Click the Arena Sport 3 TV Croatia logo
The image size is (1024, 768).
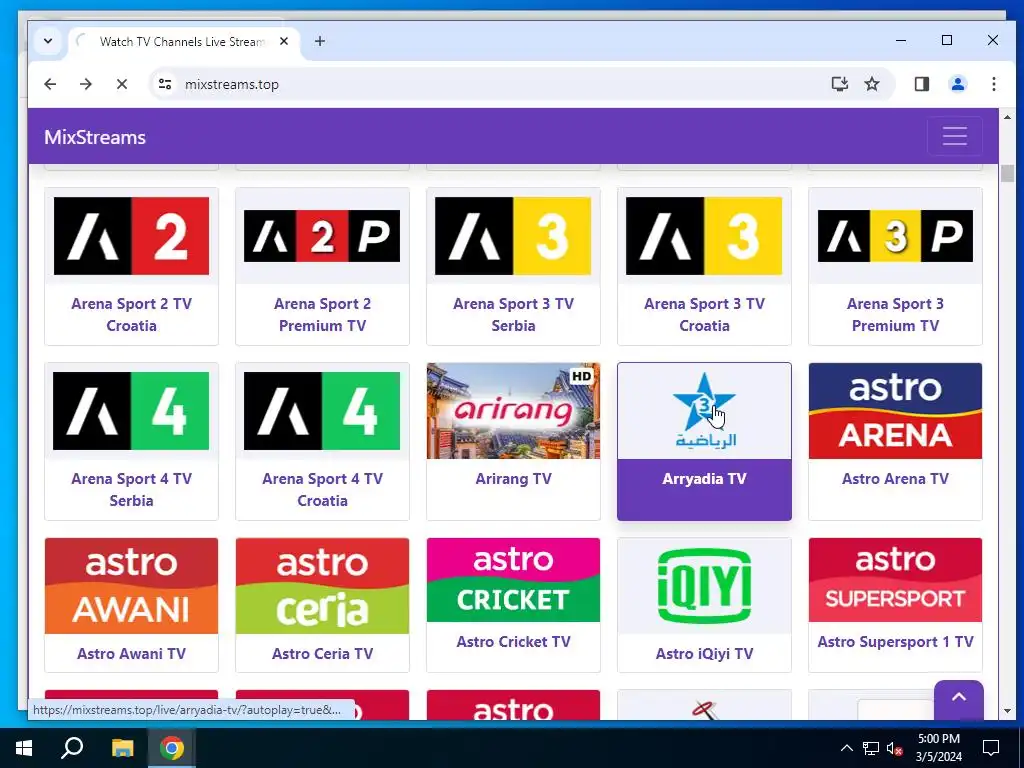tap(704, 236)
